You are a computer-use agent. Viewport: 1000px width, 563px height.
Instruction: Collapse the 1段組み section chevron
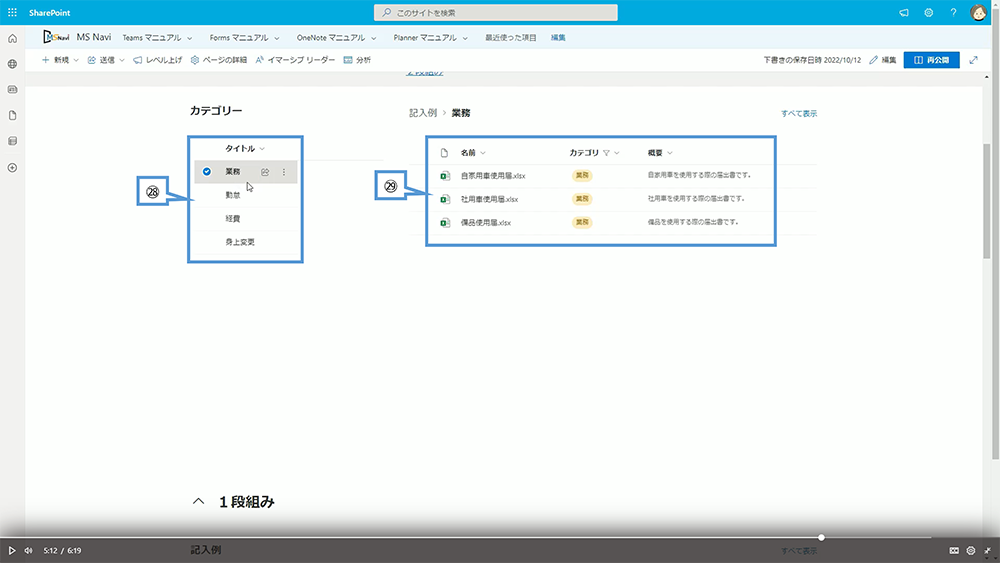[198, 502]
